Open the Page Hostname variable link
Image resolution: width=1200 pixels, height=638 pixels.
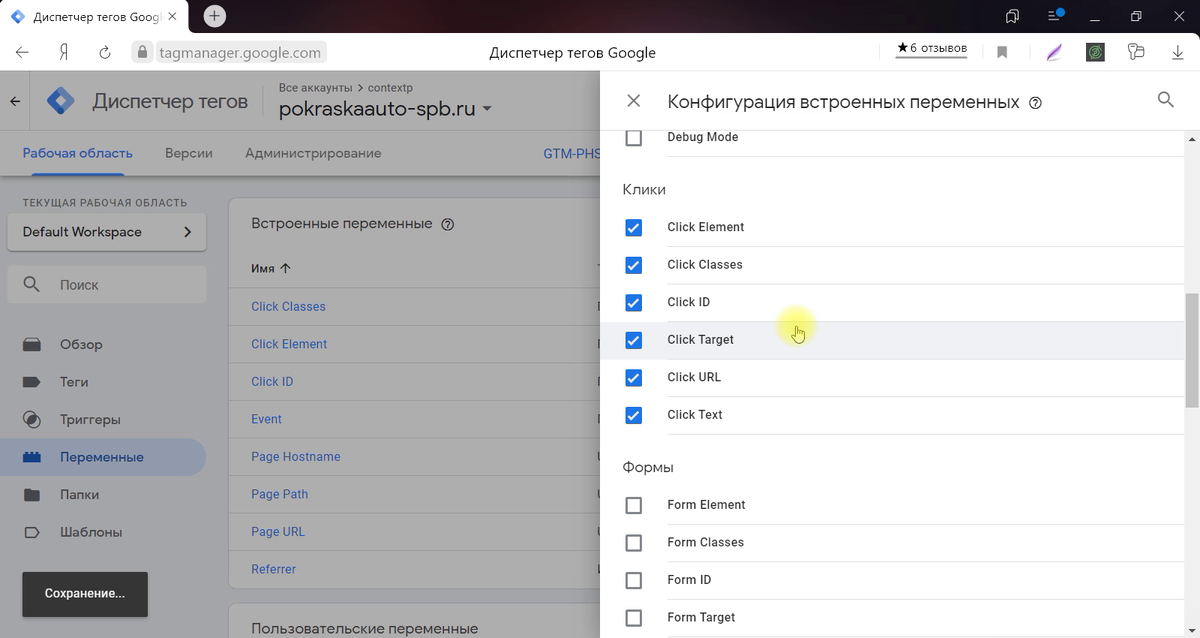pyautogui.click(x=296, y=457)
